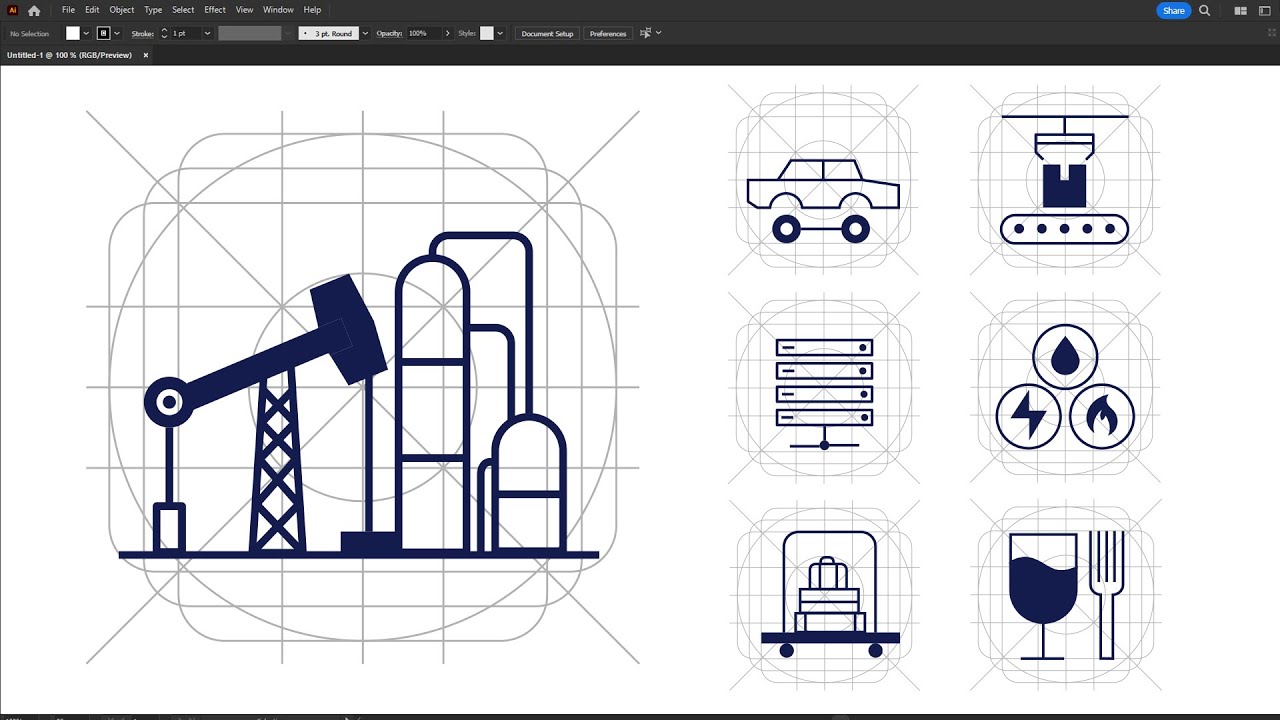
Task: Click the Opacity label link
Action: click(x=389, y=33)
